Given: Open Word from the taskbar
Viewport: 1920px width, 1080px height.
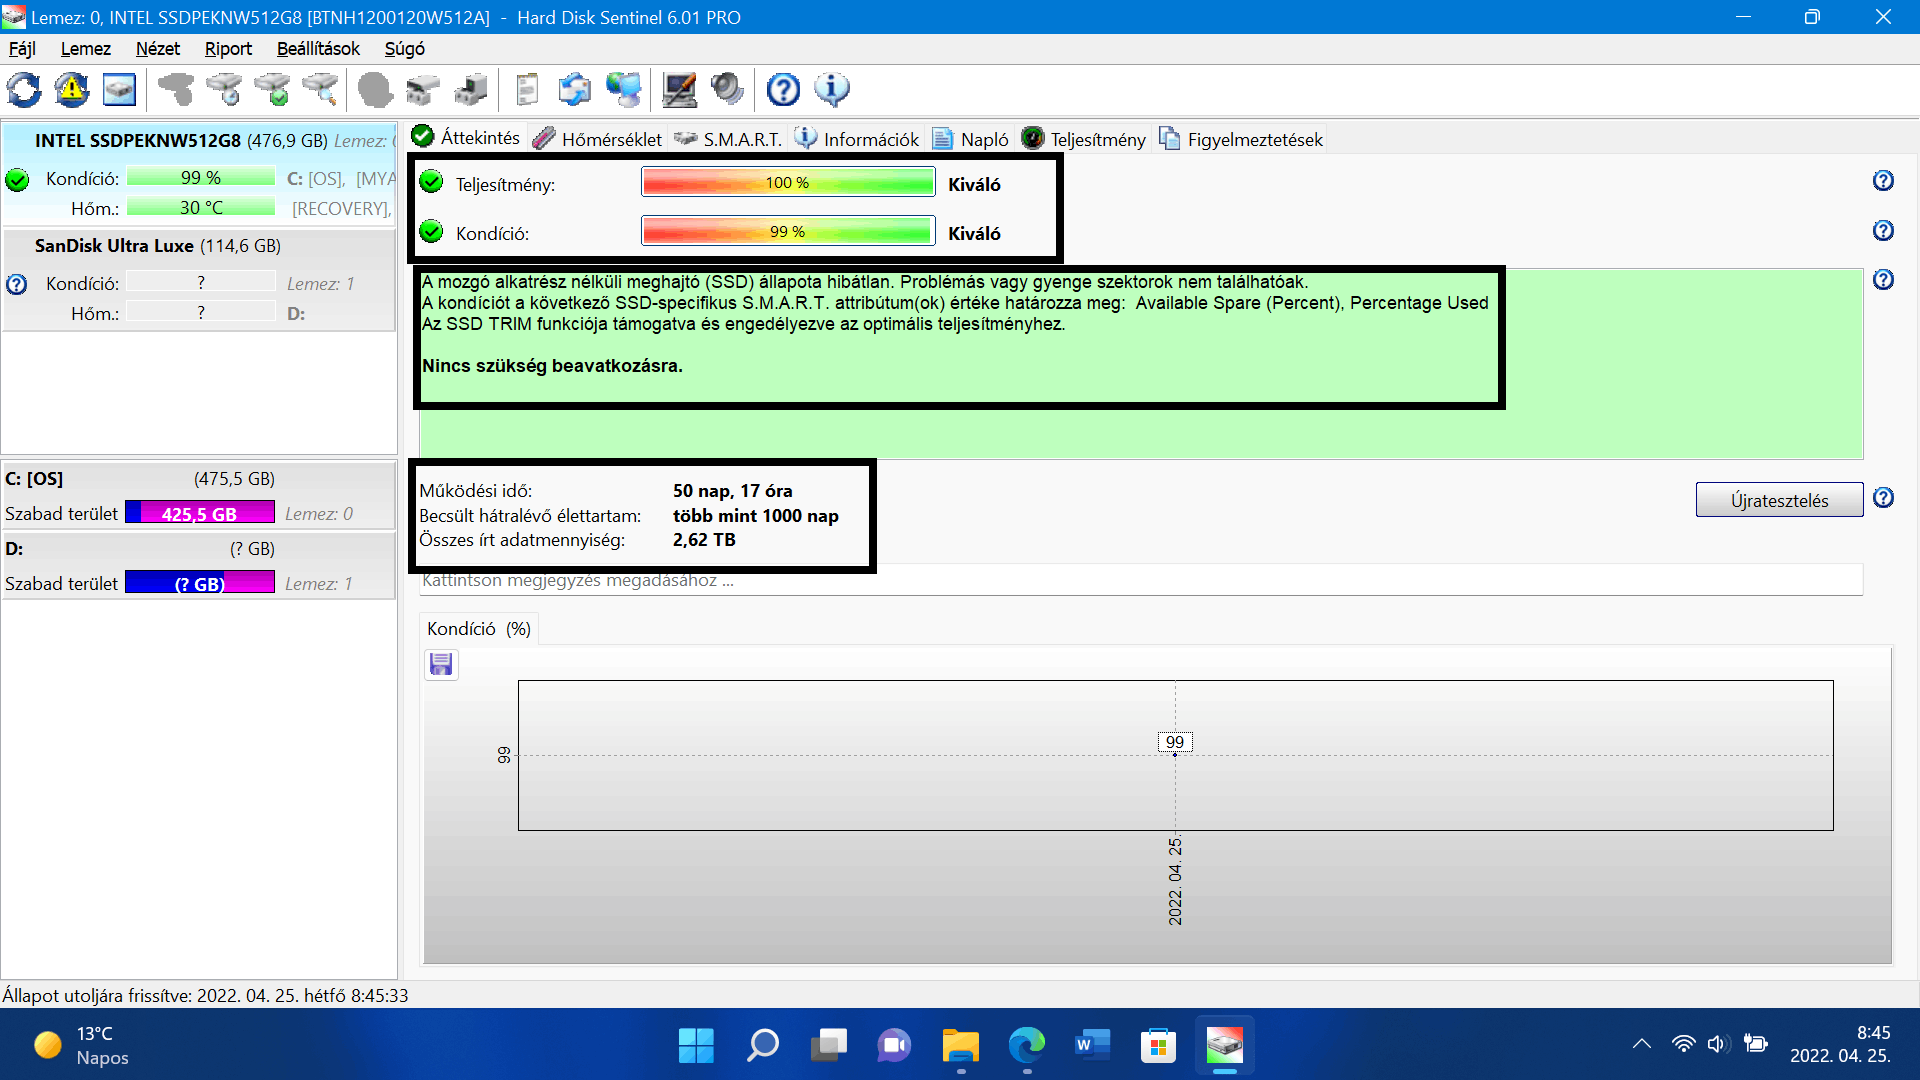Looking at the screenshot, I should (1092, 1046).
